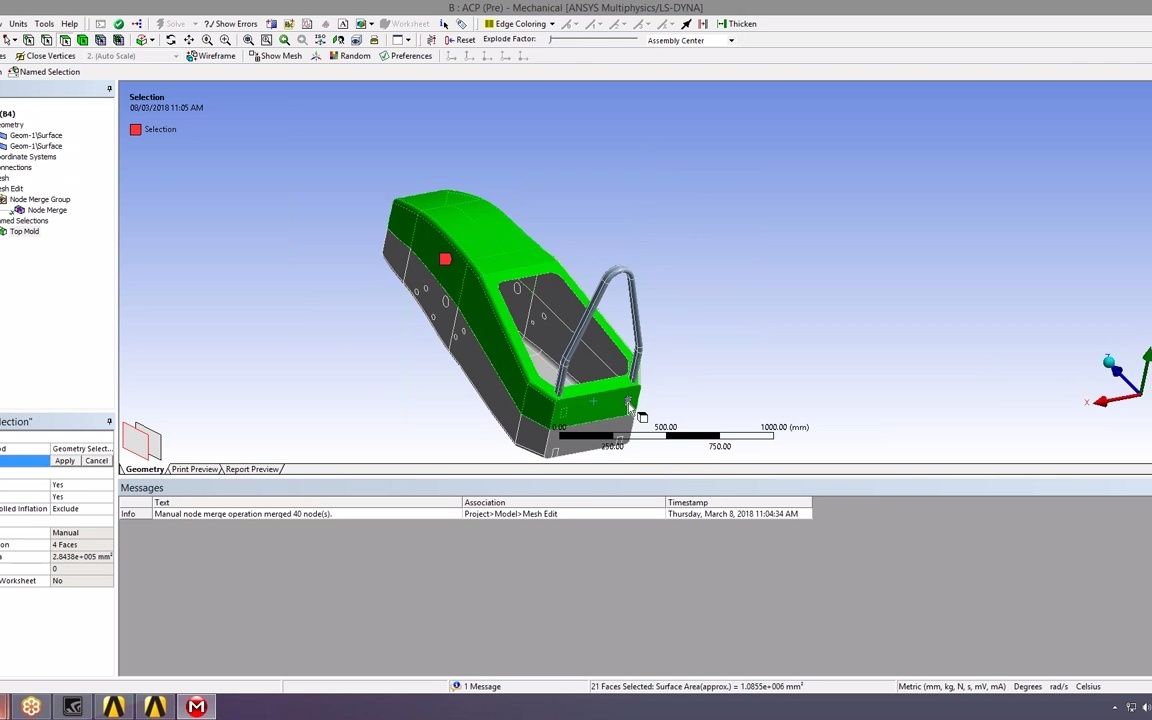The height and width of the screenshot is (720, 1152).
Task: Click the Thicken shell display icon
Action: [737, 23]
